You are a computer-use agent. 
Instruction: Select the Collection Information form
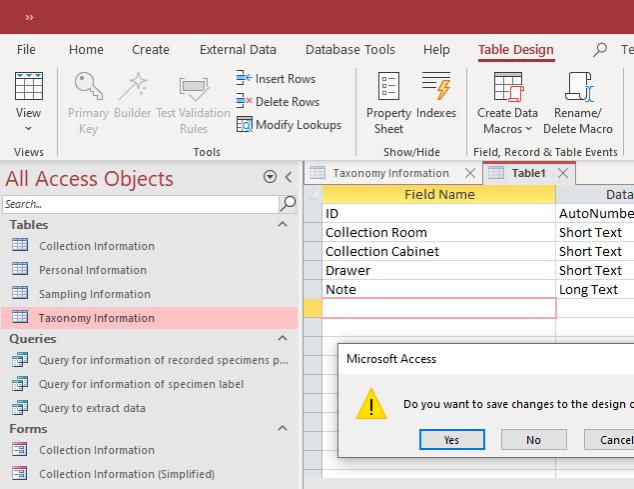point(150,450)
